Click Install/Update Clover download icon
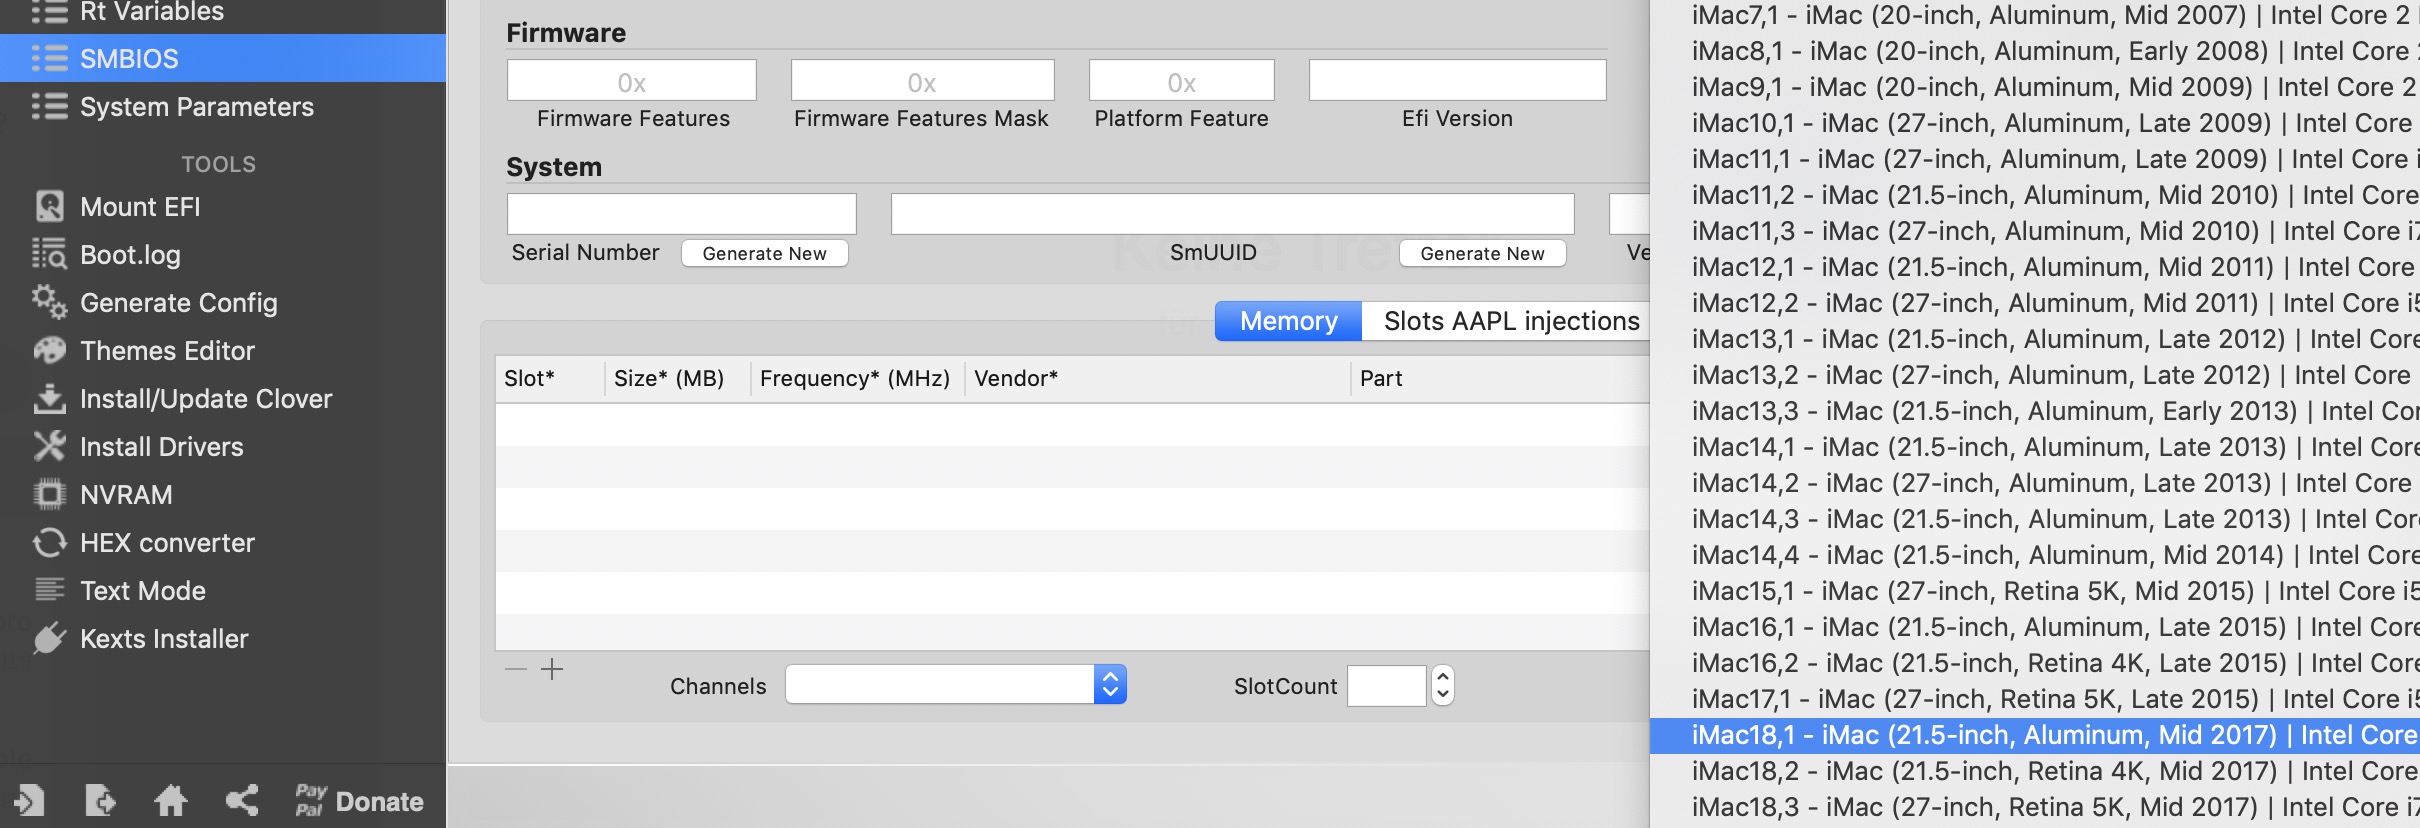The width and height of the screenshot is (2420, 828). (49, 398)
